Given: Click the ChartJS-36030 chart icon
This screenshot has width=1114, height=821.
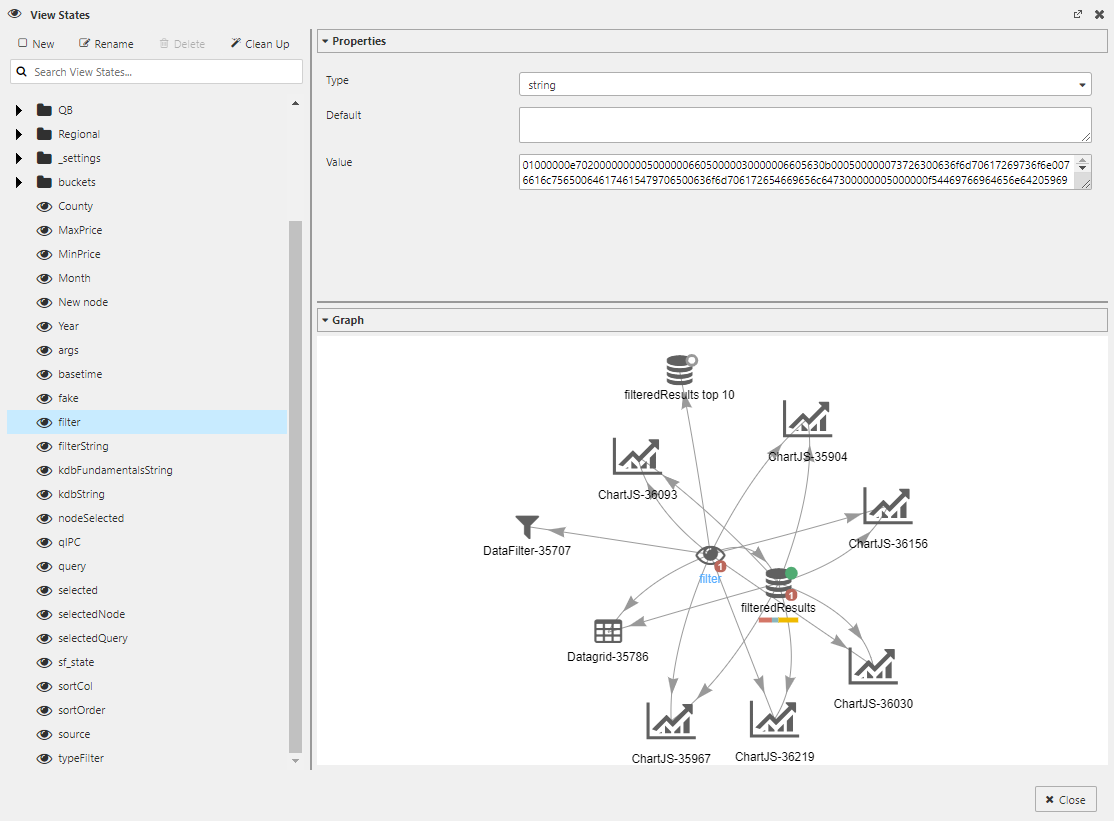Looking at the screenshot, I should (x=872, y=665).
